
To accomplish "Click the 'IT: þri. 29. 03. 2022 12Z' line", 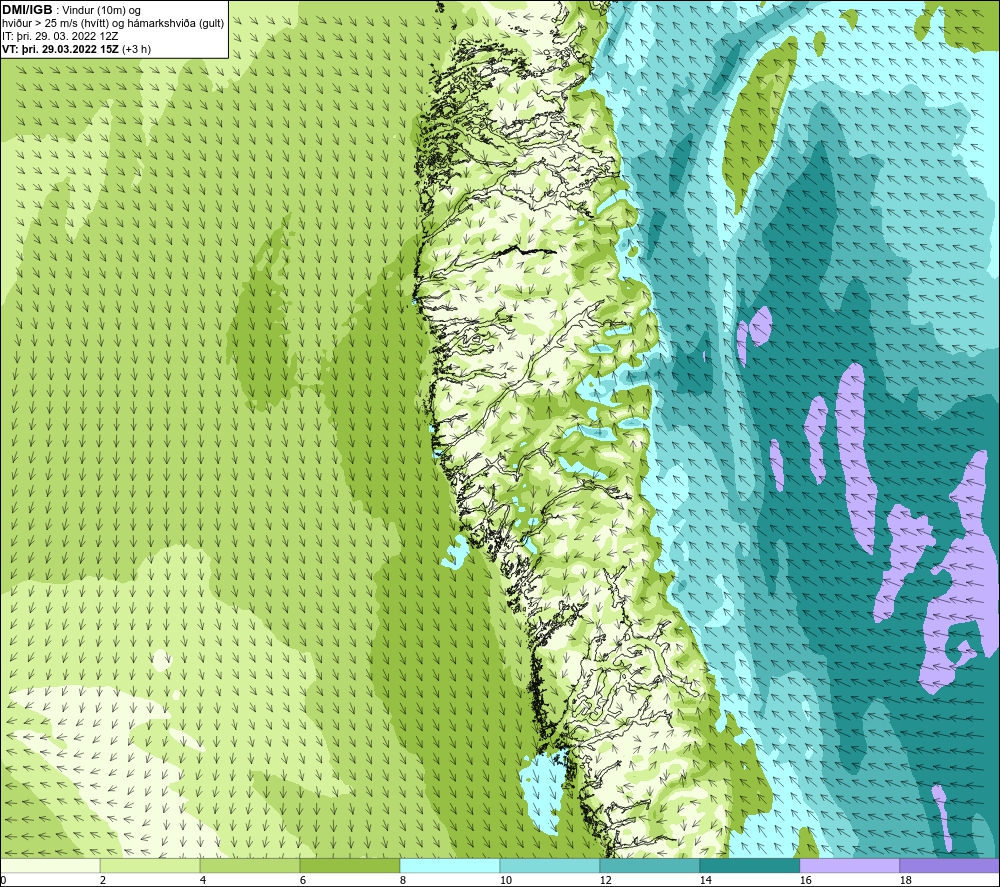I will [x=60, y=36].
